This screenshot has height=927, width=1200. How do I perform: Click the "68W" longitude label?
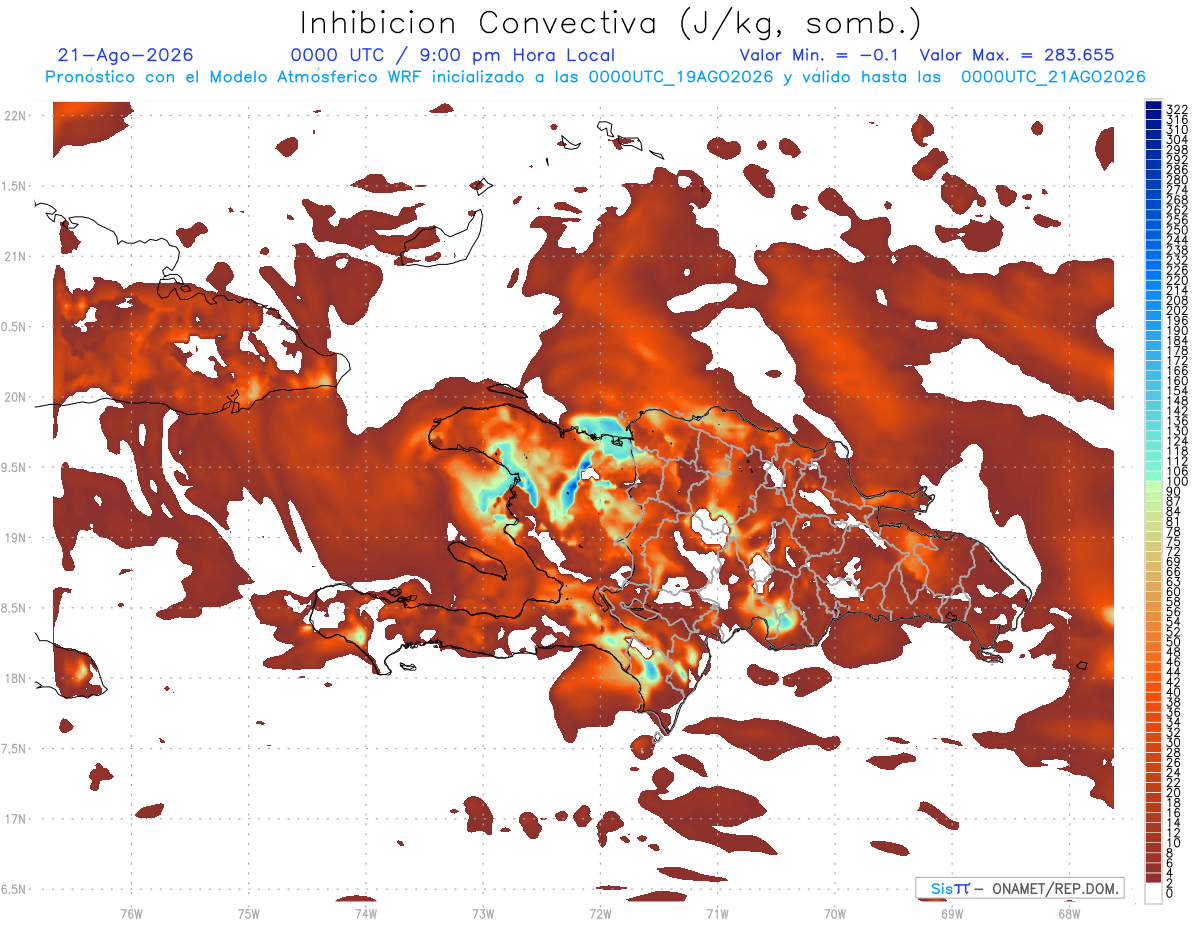click(1069, 914)
